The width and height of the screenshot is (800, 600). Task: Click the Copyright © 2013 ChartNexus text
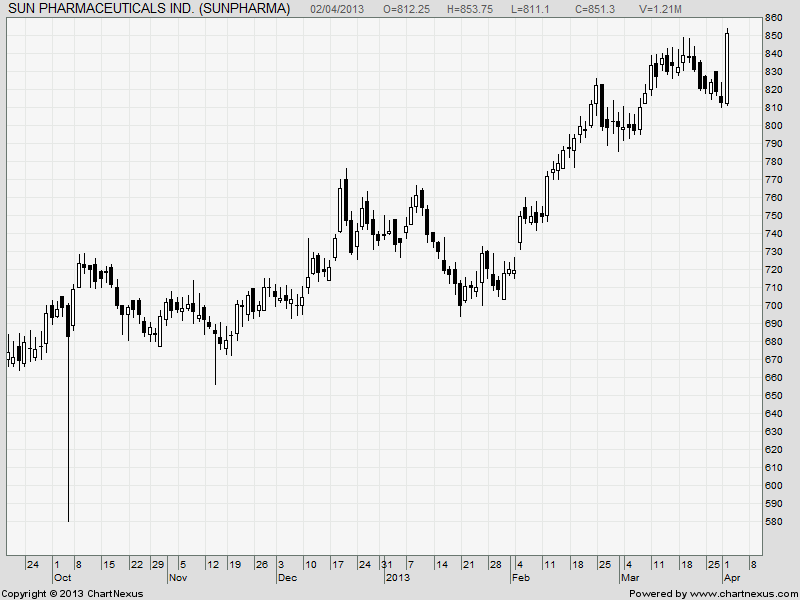[x=72, y=594]
